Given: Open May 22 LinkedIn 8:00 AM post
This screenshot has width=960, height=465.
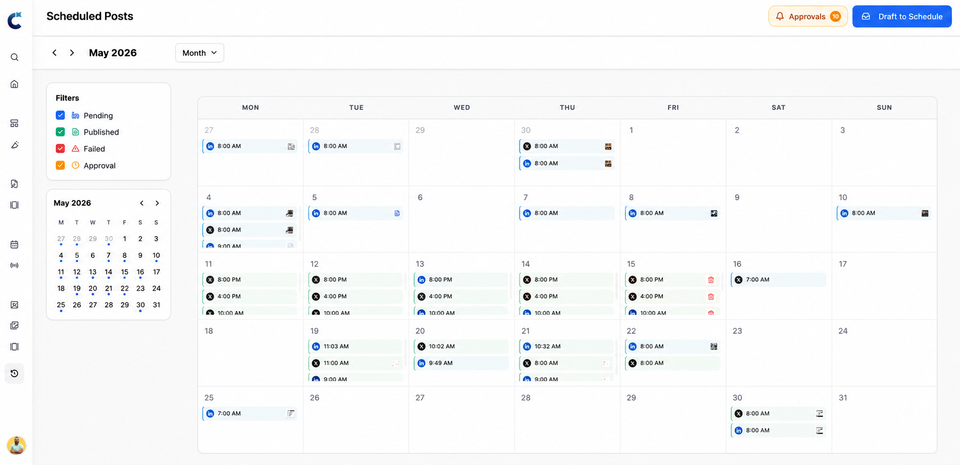Looking at the screenshot, I should pos(672,346).
